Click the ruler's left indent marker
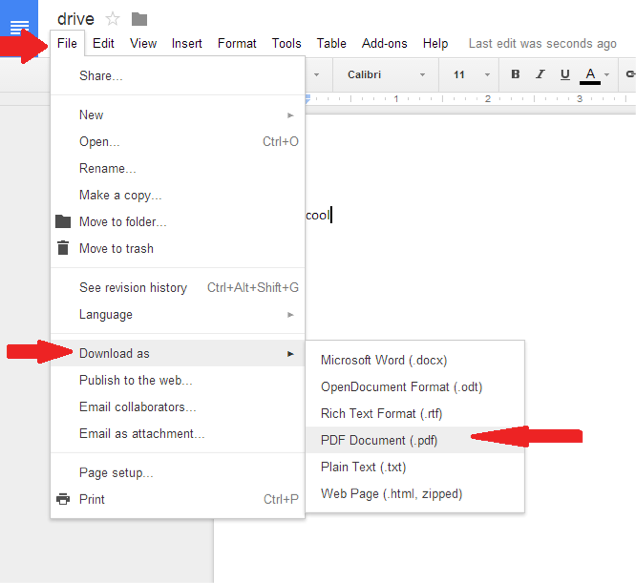This screenshot has height=583, width=636. coord(308,98)
